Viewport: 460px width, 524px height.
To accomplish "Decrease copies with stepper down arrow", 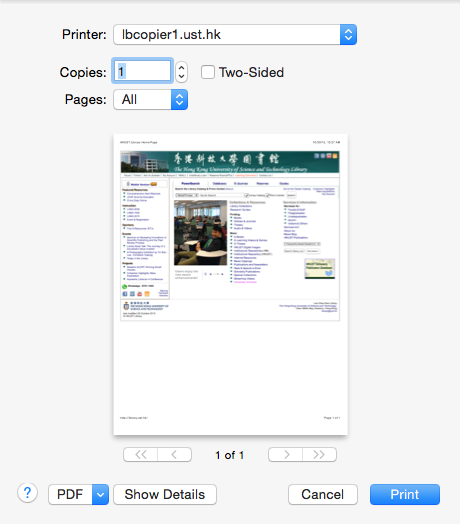I will click(182, 77).
